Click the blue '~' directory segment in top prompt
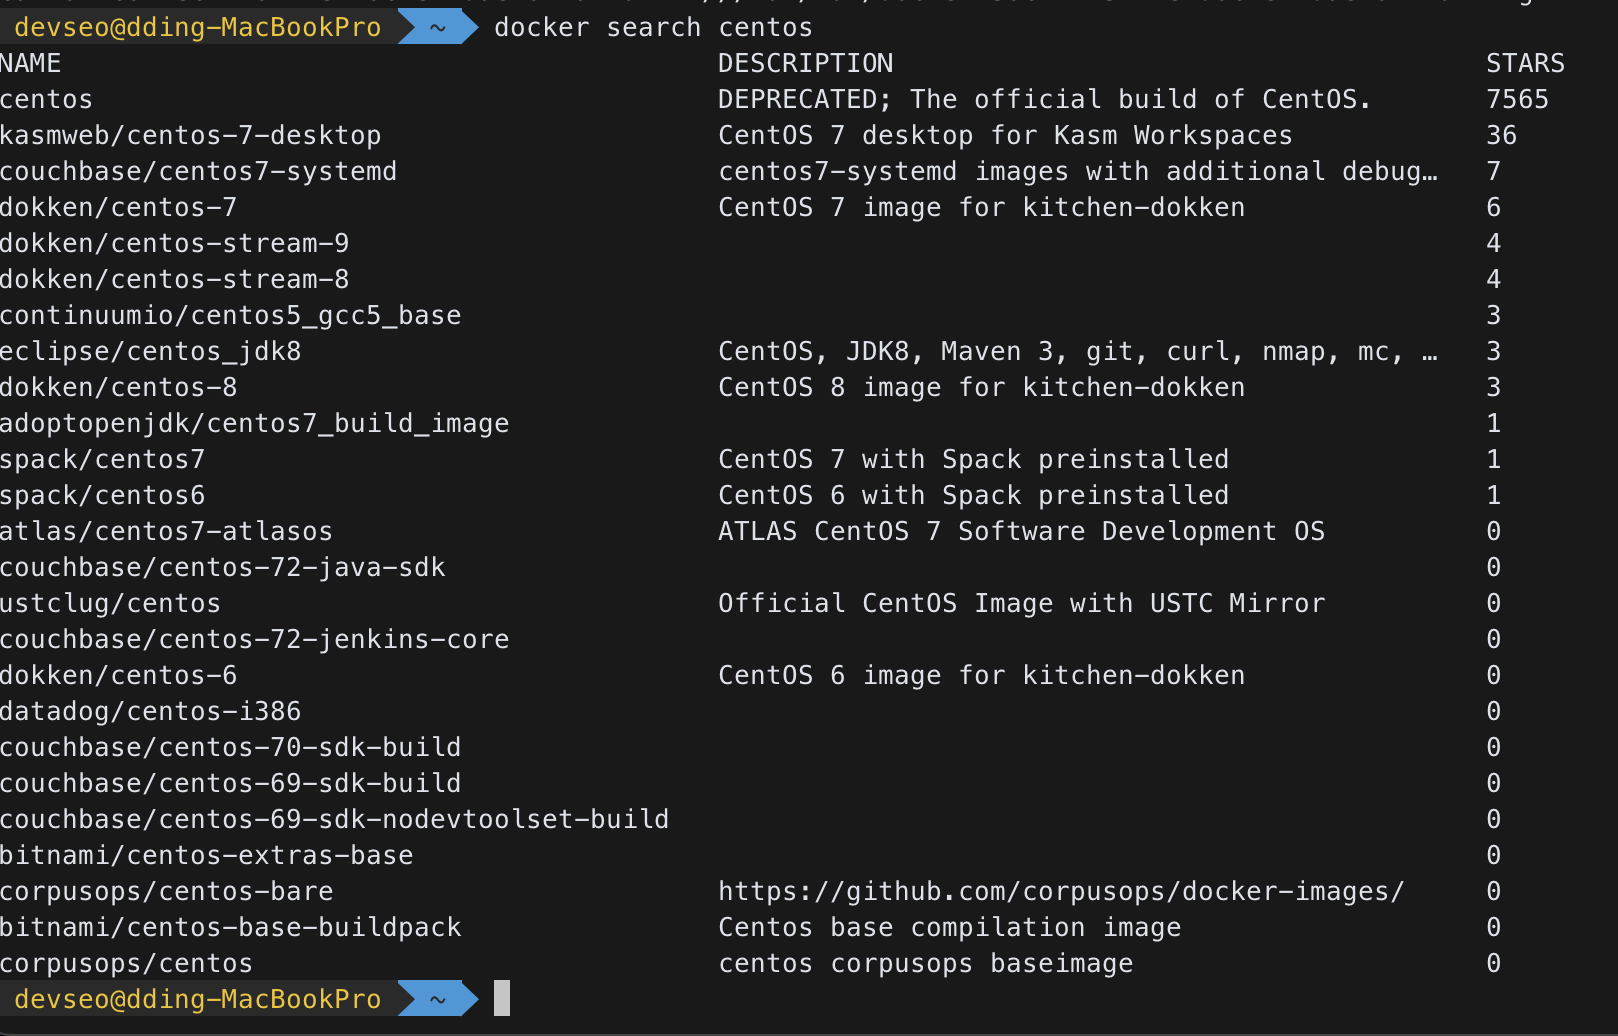The image size is (1618, 1036). tap(438, 28)
